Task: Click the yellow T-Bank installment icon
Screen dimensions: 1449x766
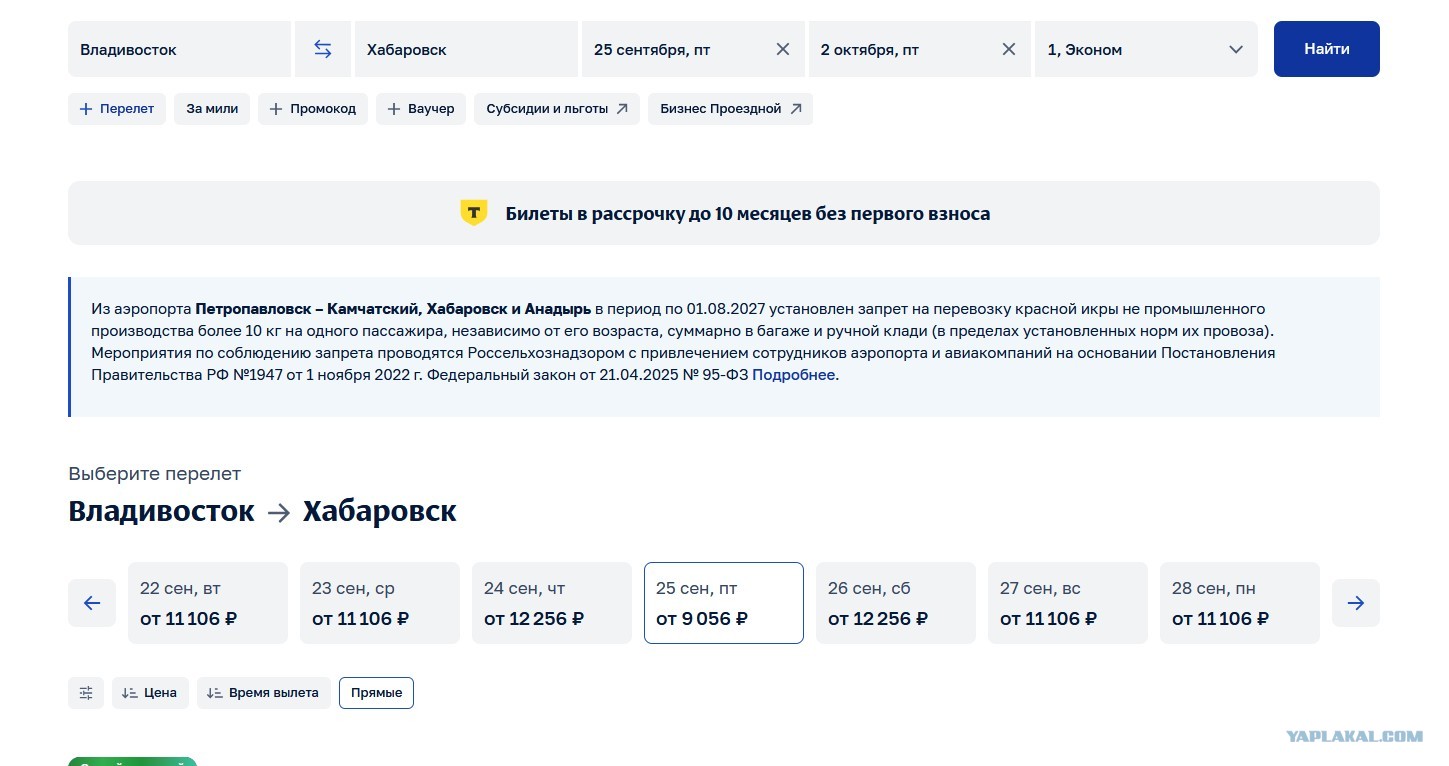Action: (x=473, y=213)
